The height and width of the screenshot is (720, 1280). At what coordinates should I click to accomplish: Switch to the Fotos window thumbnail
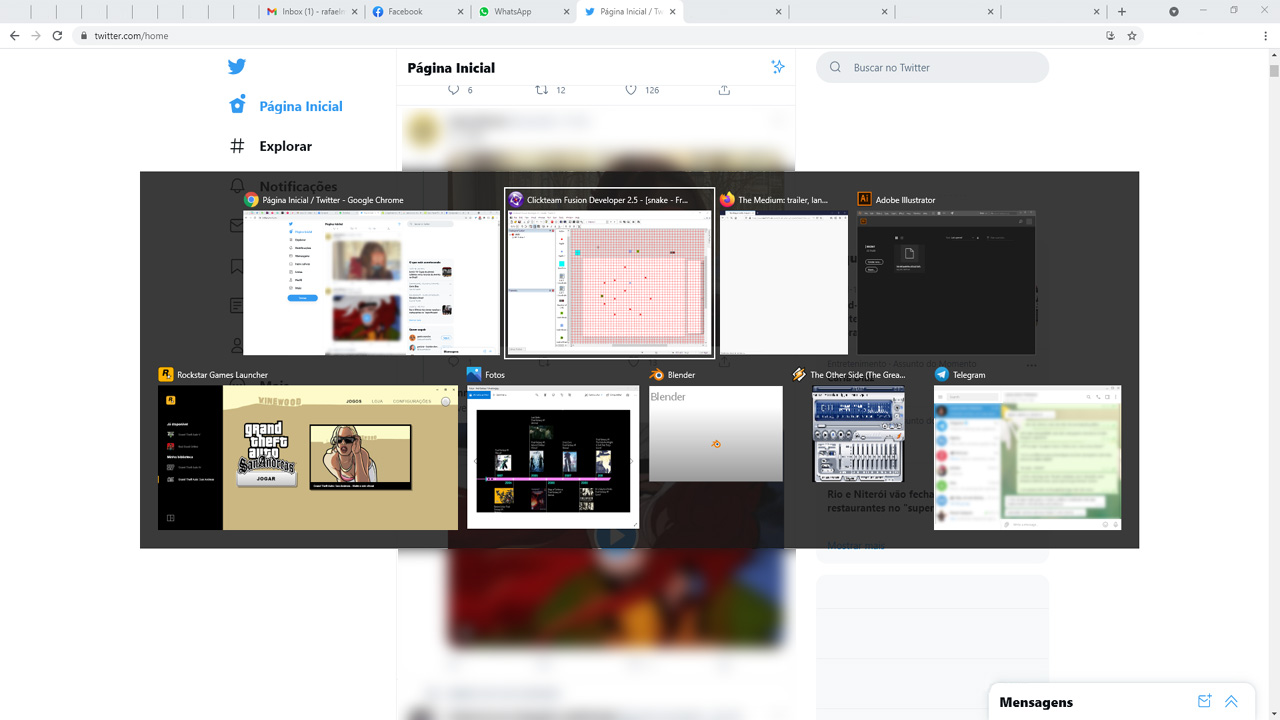tap(553, 458)
